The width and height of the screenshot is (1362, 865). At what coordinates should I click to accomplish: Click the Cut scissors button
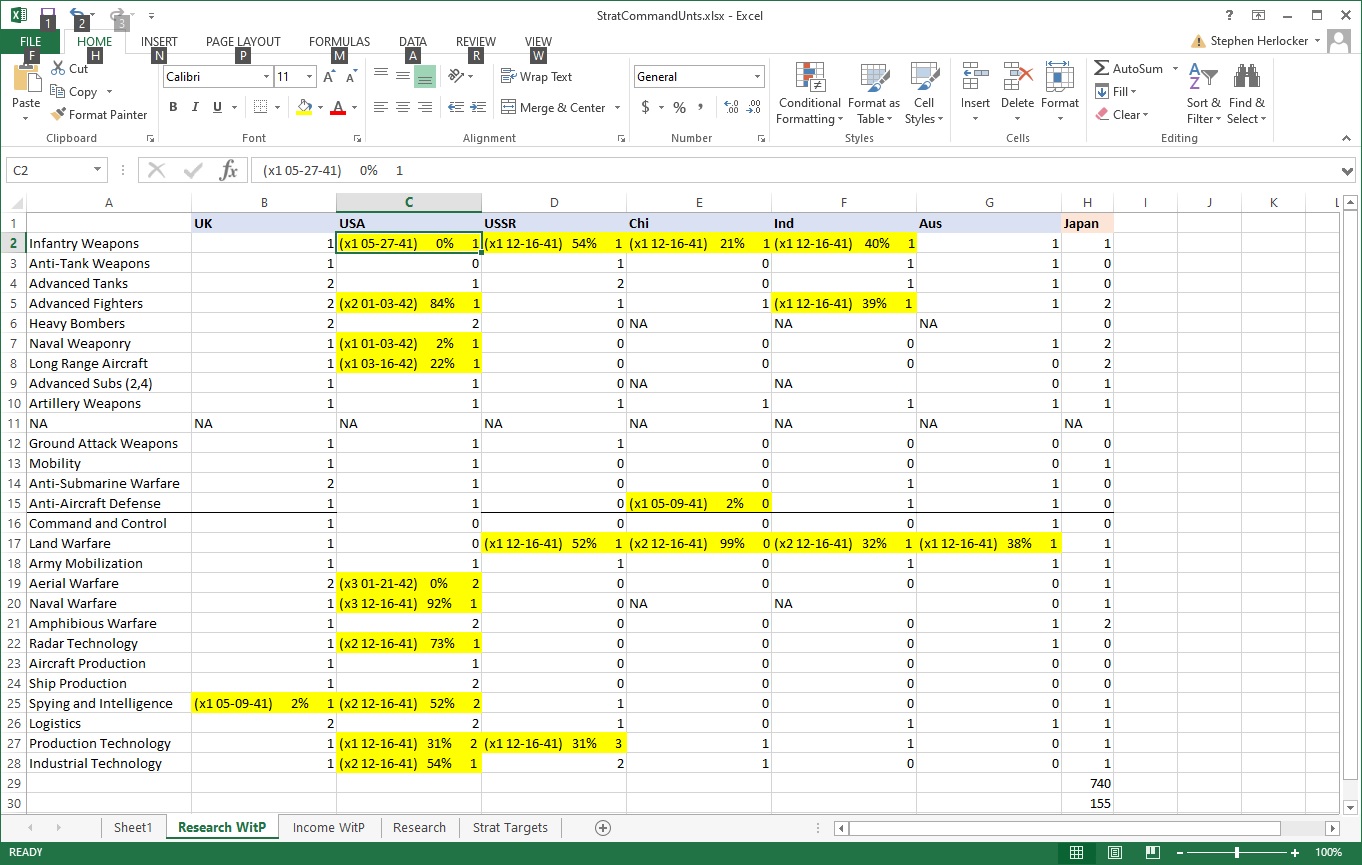click(69, 69)
